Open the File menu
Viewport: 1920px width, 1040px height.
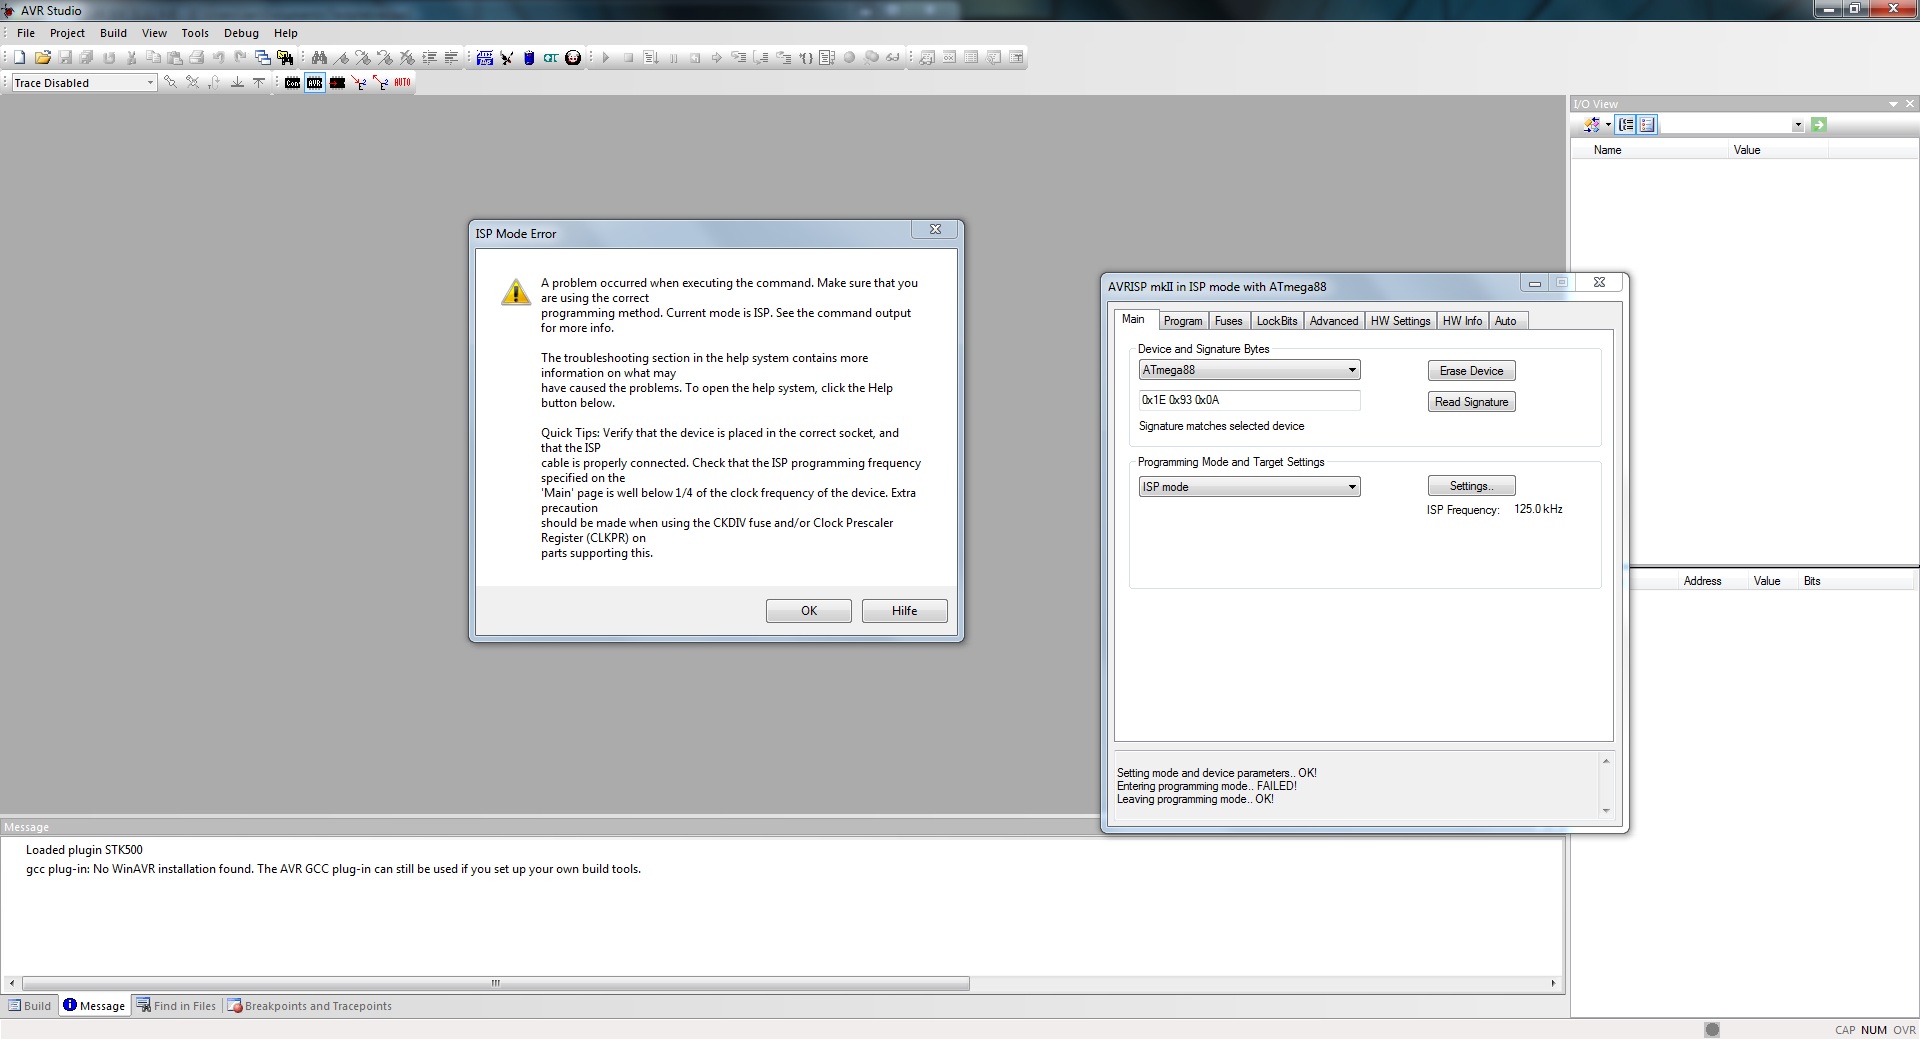[x=26, y=33]
